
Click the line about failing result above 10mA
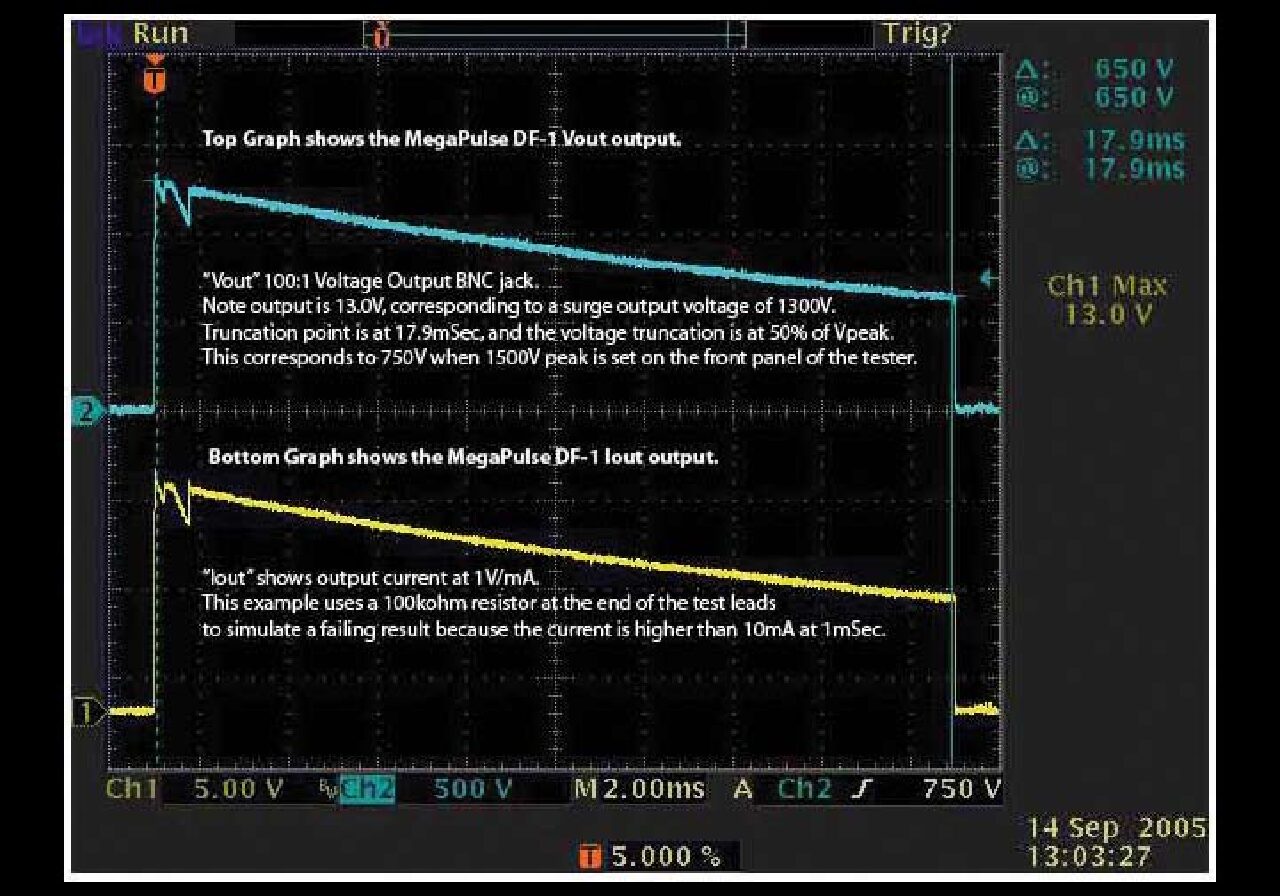pyautogui.click(x=543, y=630)
